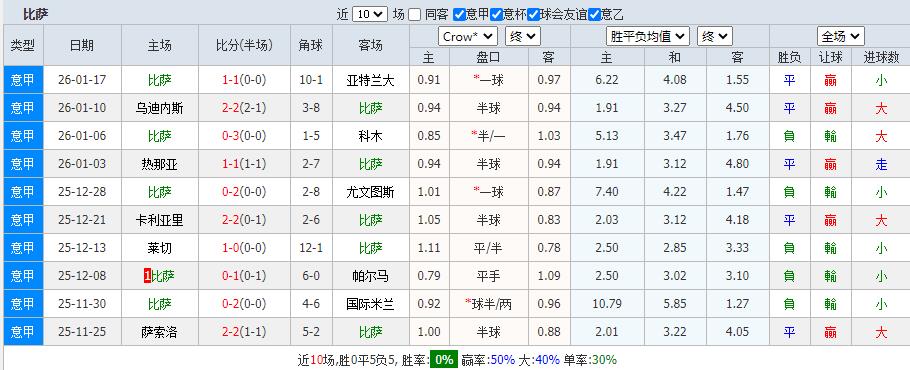Click the 0% win rate badge
Screen dimensions: 910x370
click(x=444, y=360)
